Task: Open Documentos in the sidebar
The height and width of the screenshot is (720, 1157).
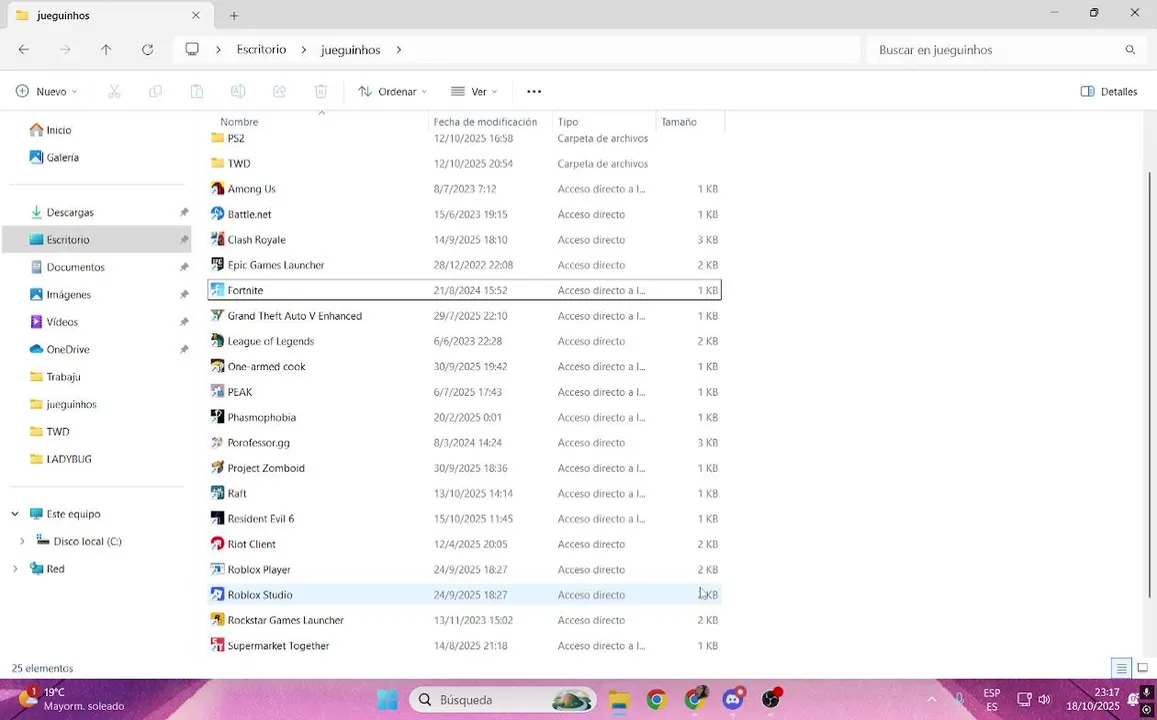Action: [75, 267]
